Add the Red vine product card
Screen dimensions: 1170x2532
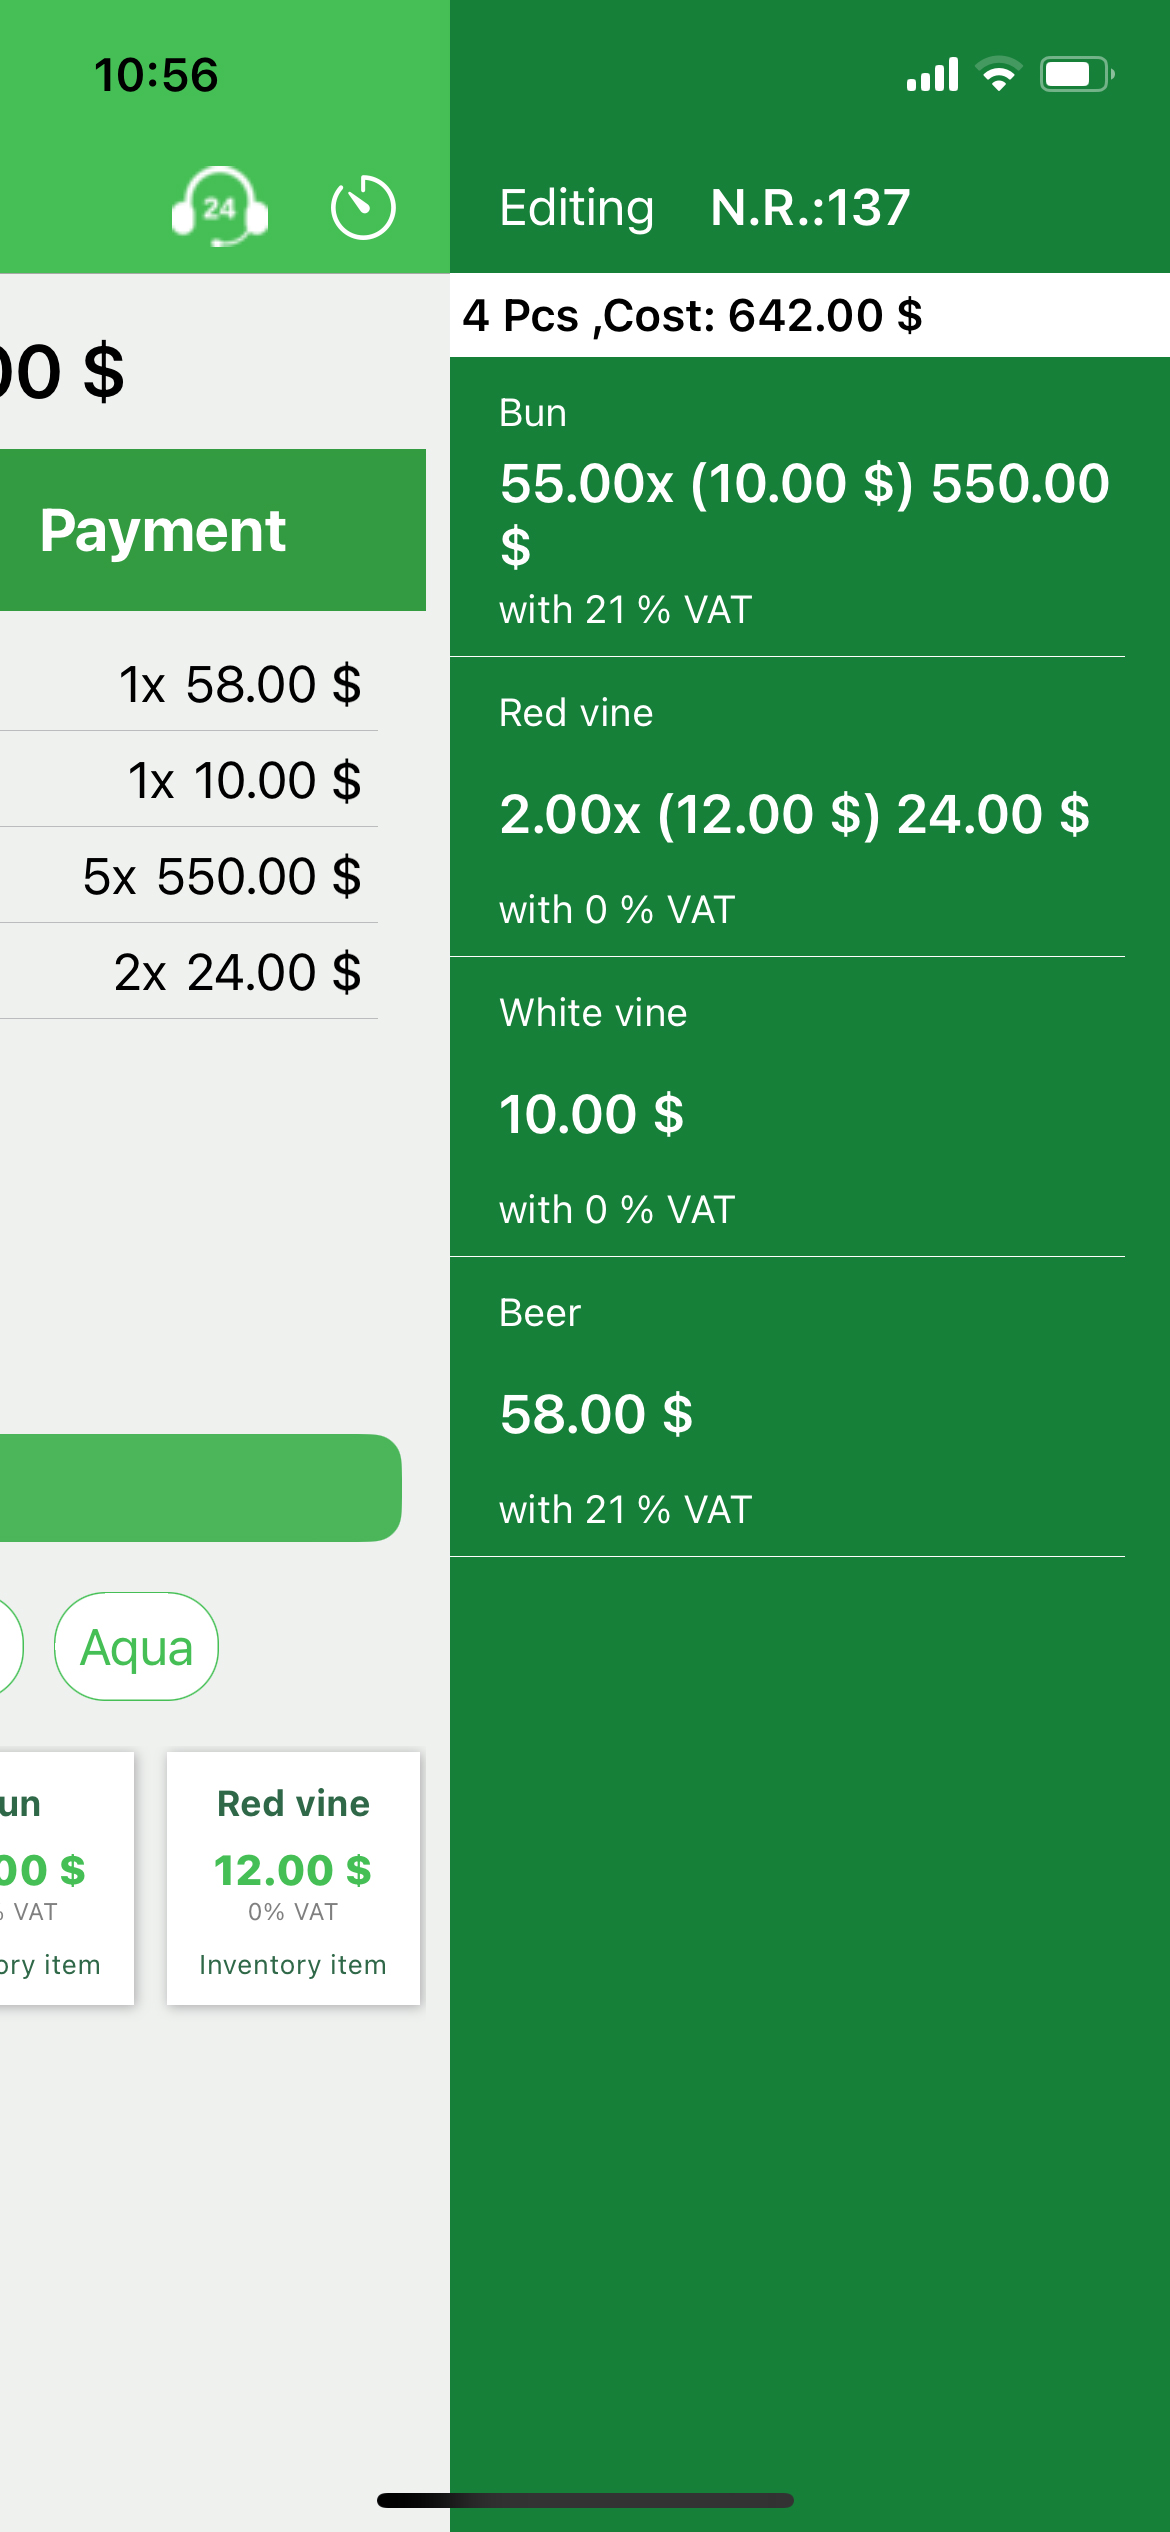click(293, 1878)
